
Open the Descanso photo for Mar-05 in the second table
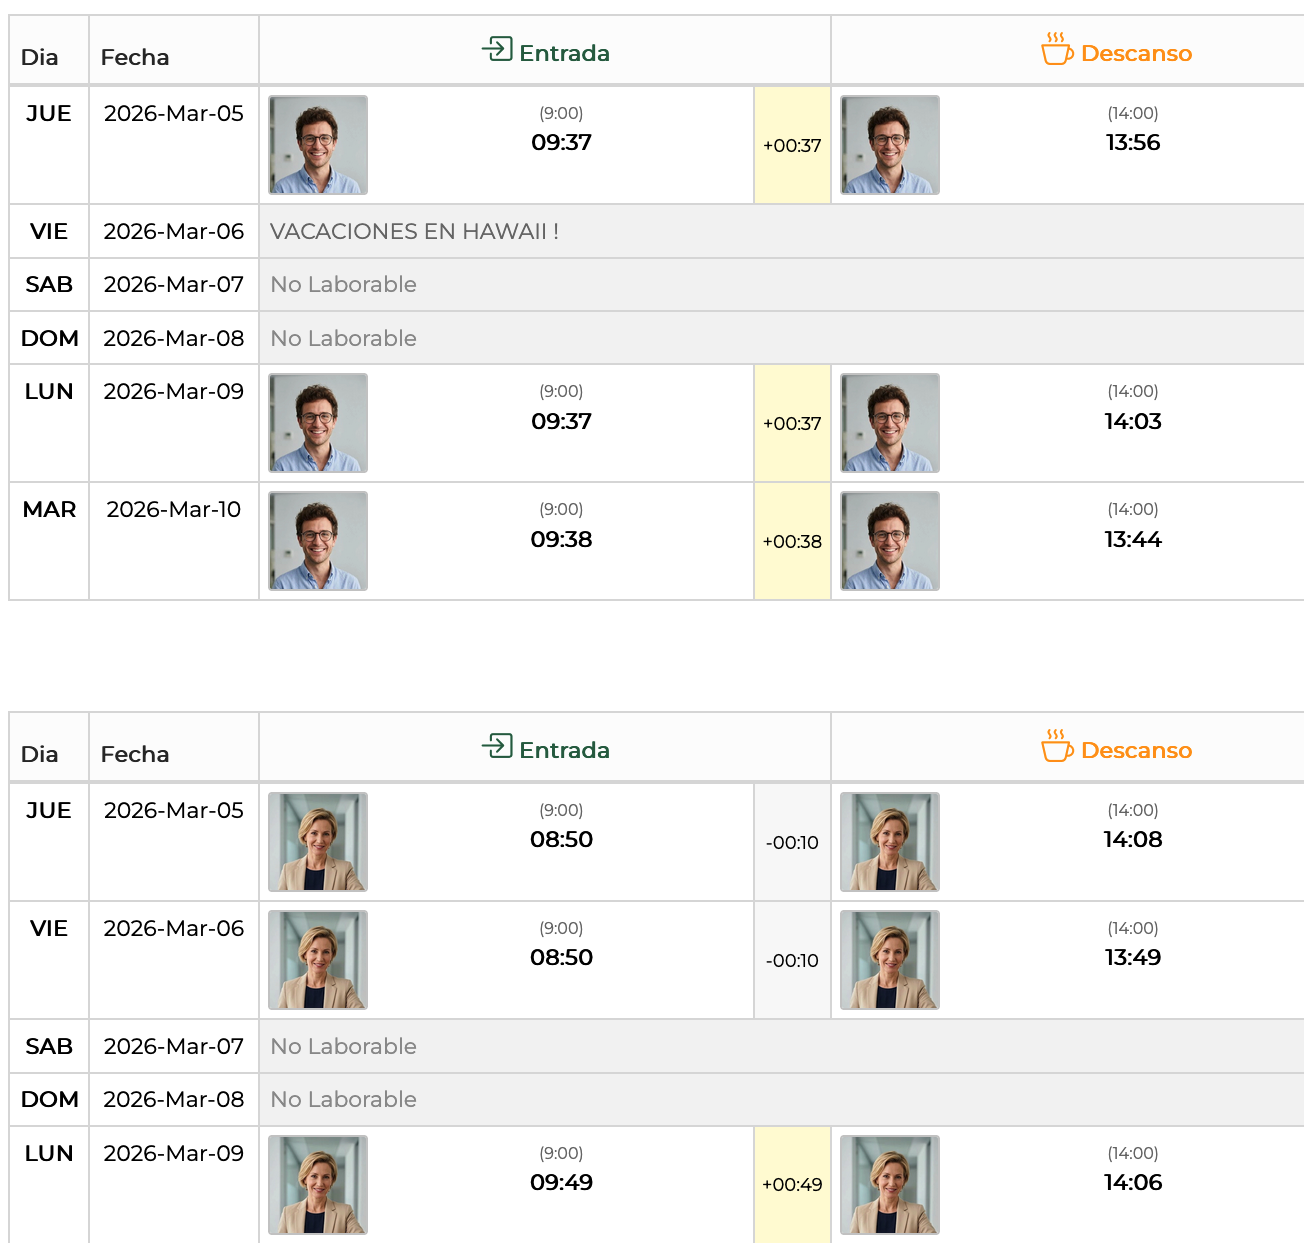coord(889,842)
